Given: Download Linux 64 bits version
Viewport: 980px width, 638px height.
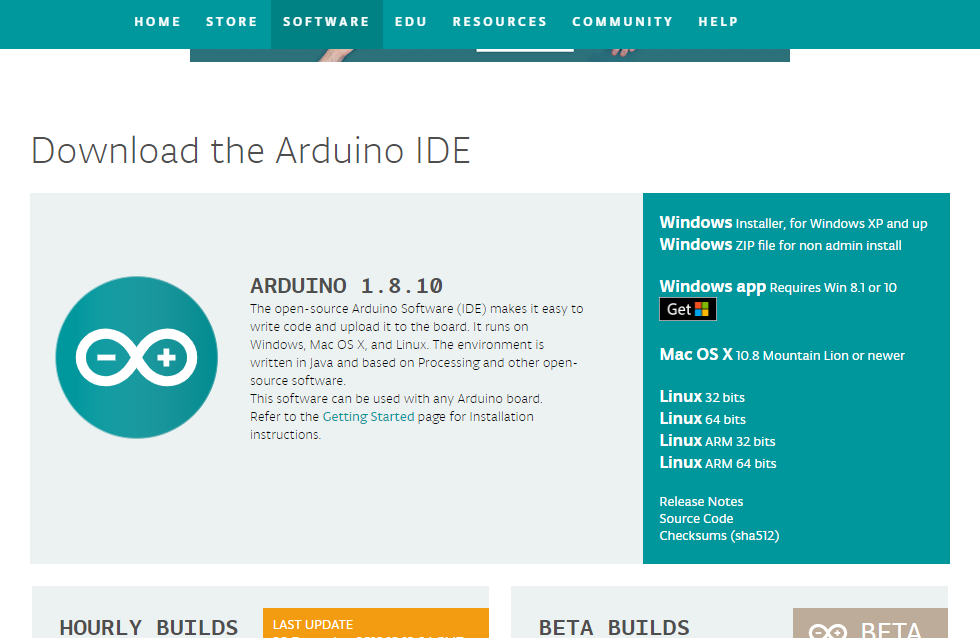Looking at the screenshot, I should [x=702, y=419].
